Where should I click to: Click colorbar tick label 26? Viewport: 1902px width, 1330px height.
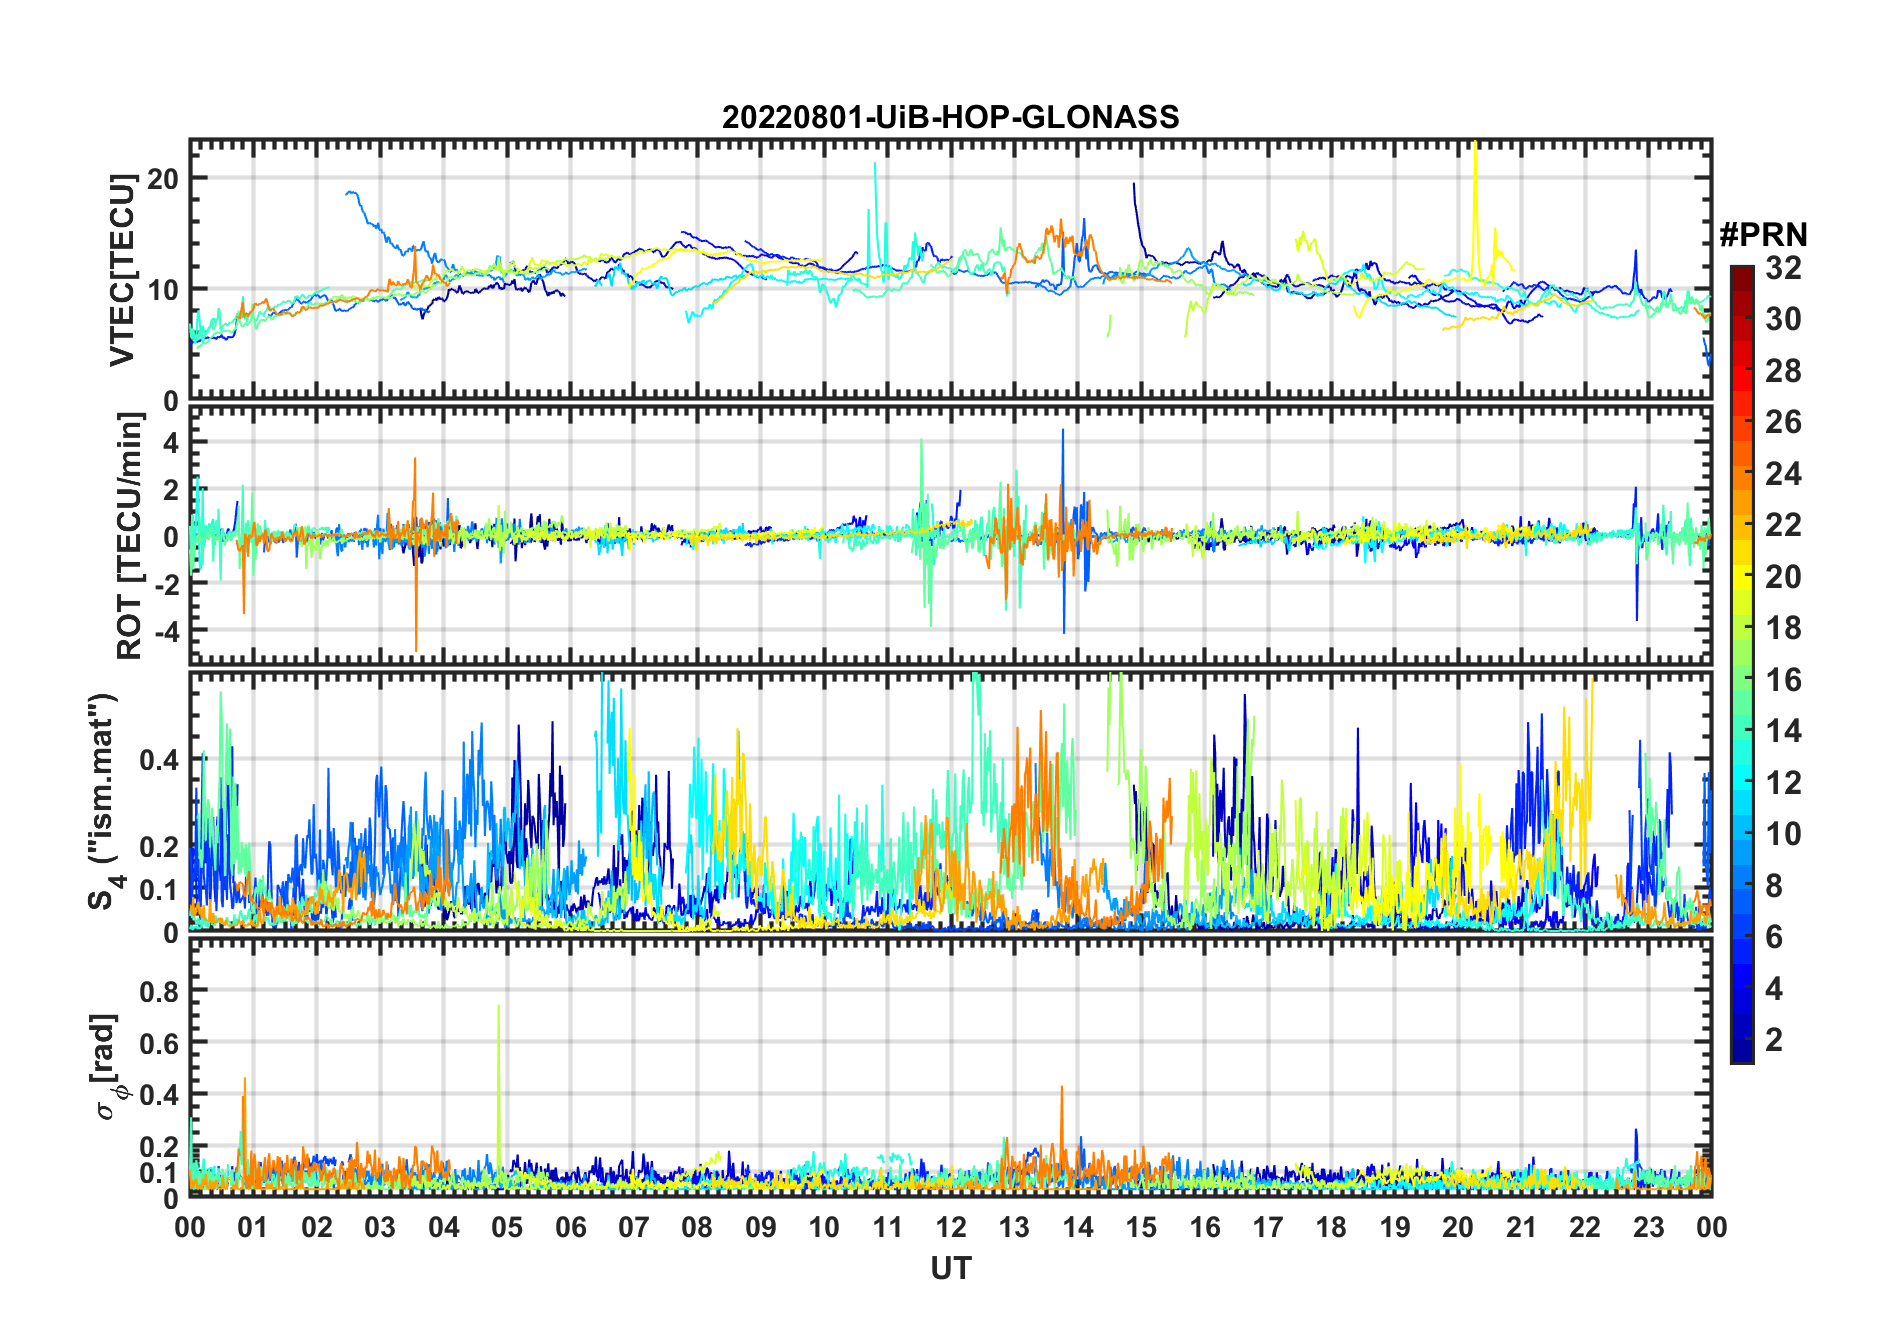coord(1783,422)
